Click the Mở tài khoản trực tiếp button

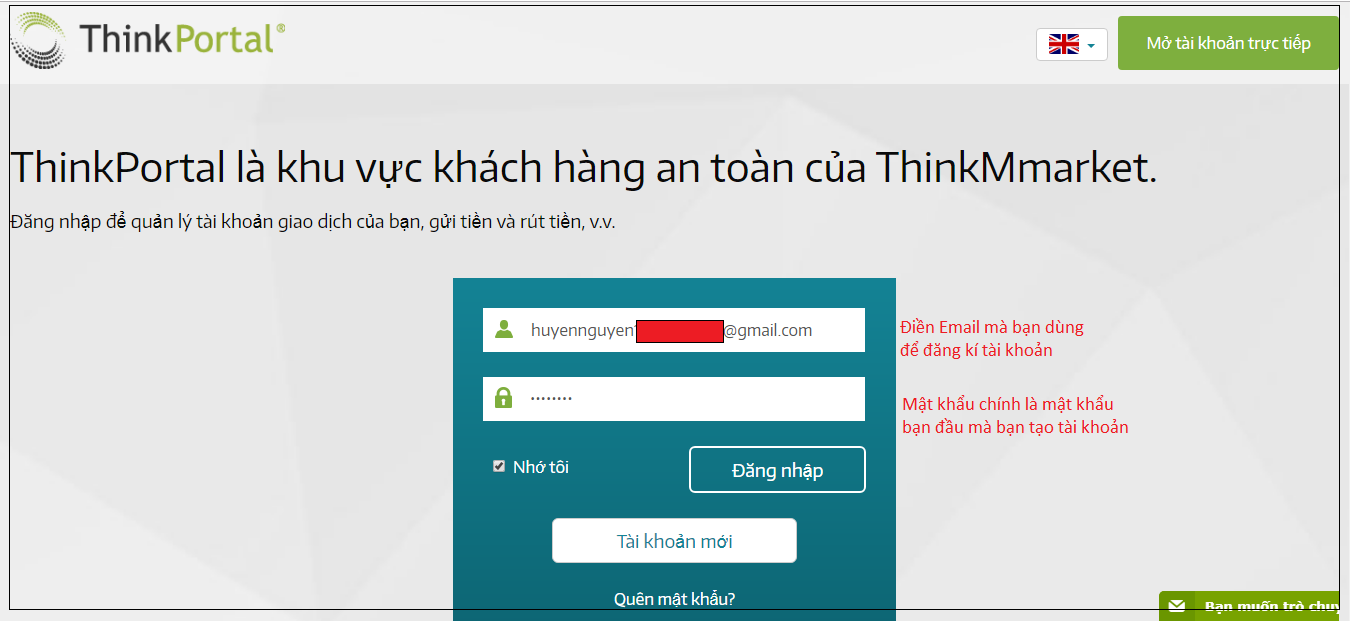pos(1228,43)
